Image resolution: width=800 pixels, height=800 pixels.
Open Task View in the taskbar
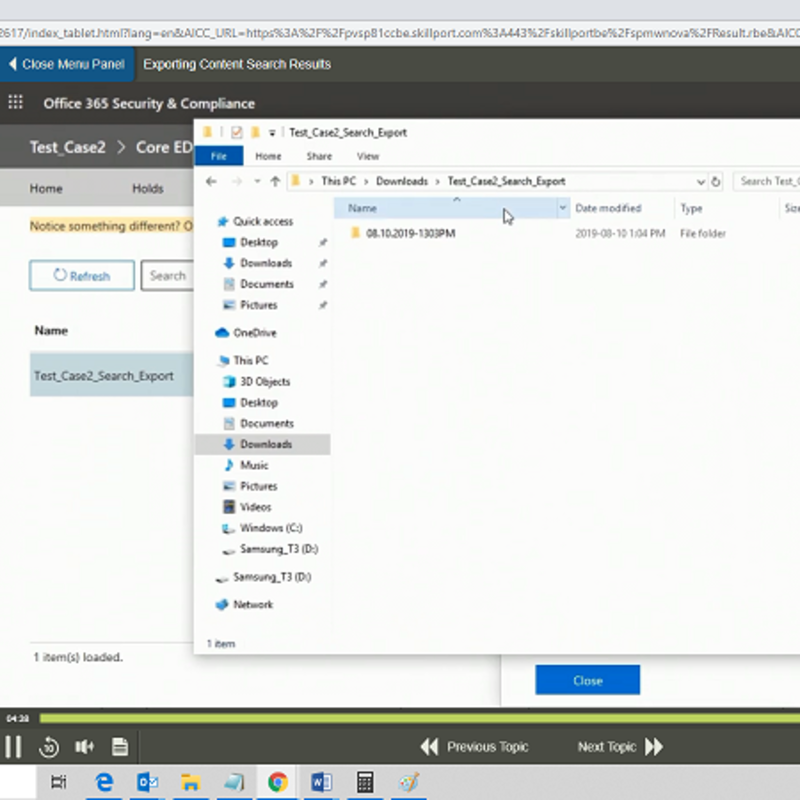pos(59,782)
